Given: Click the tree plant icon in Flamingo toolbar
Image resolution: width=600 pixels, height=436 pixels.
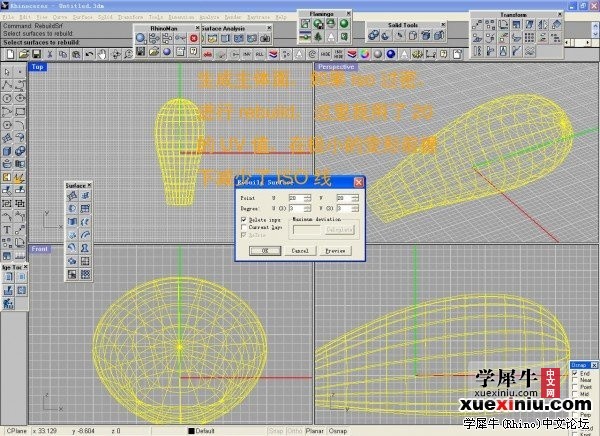Looking at the screenshot, I should pyautogui.click(x=318, y=37).
